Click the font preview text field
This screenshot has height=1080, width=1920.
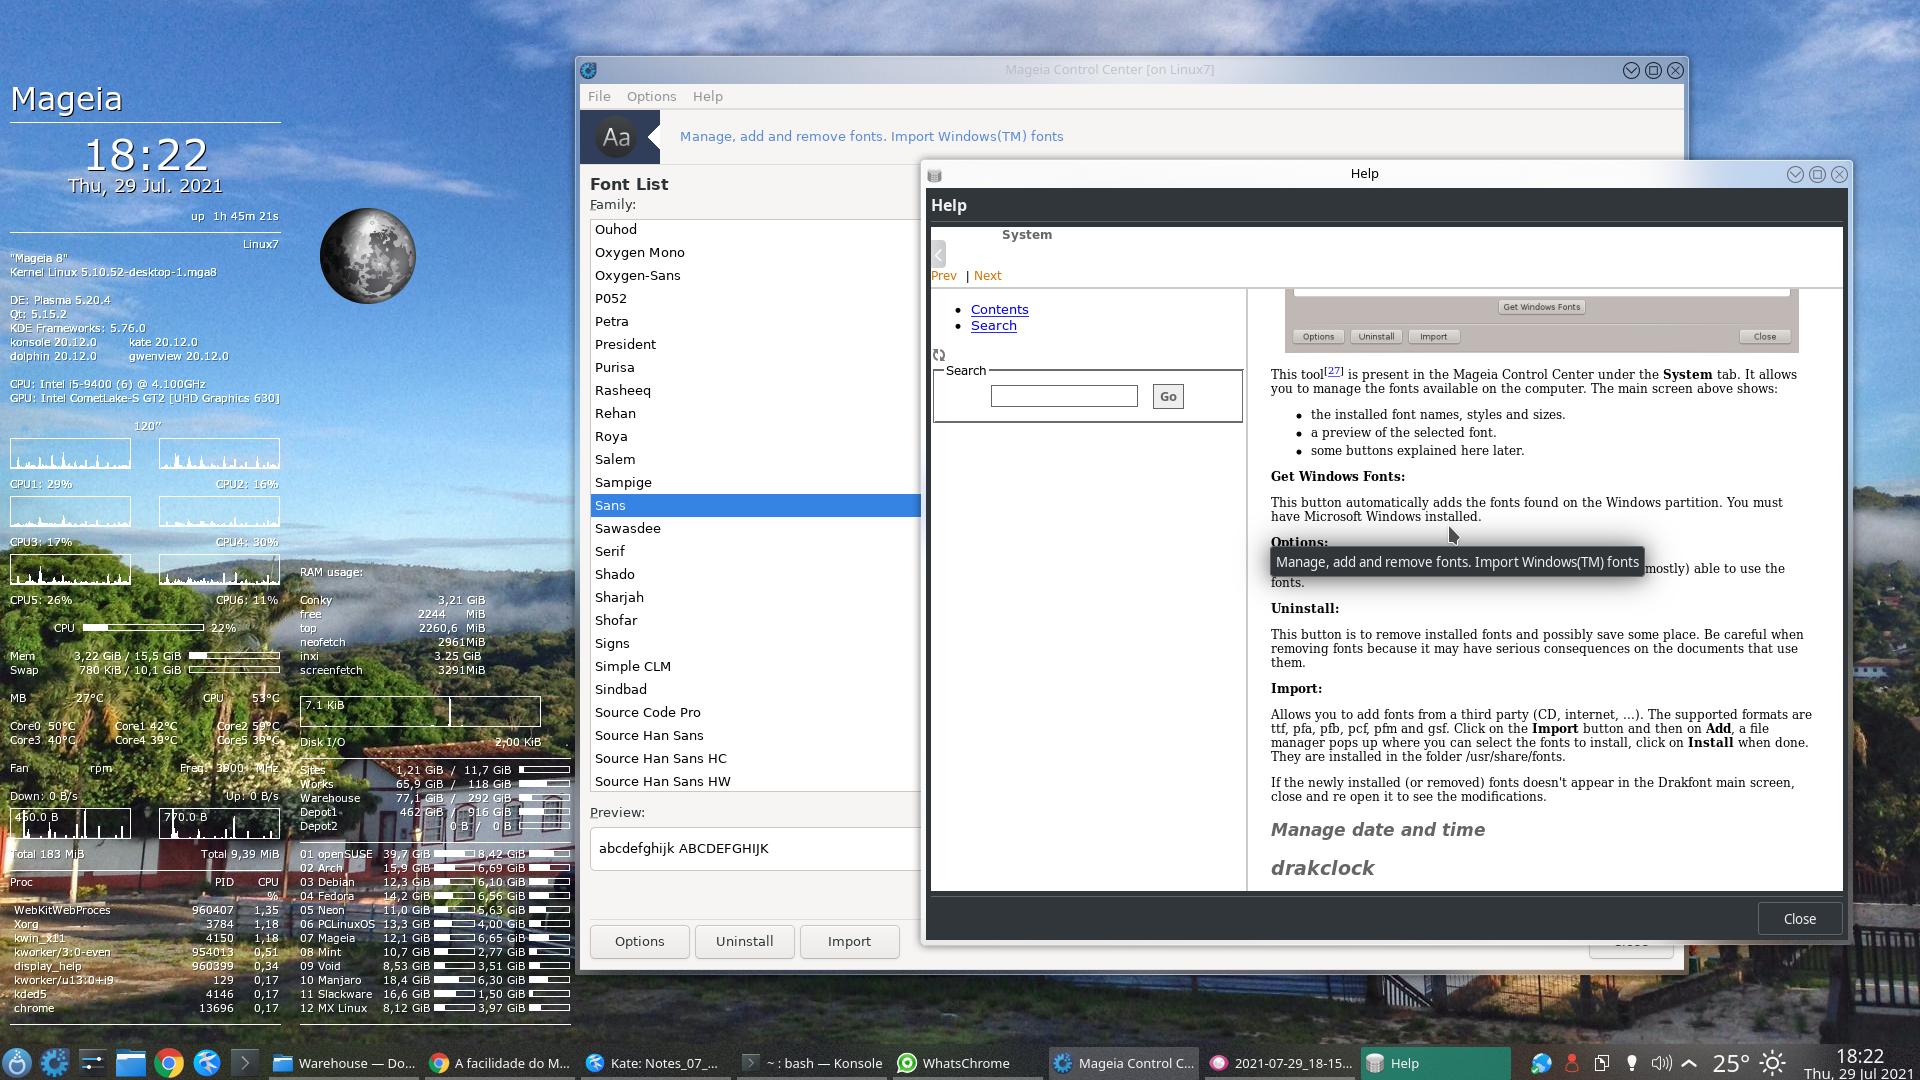pos(755,848)
